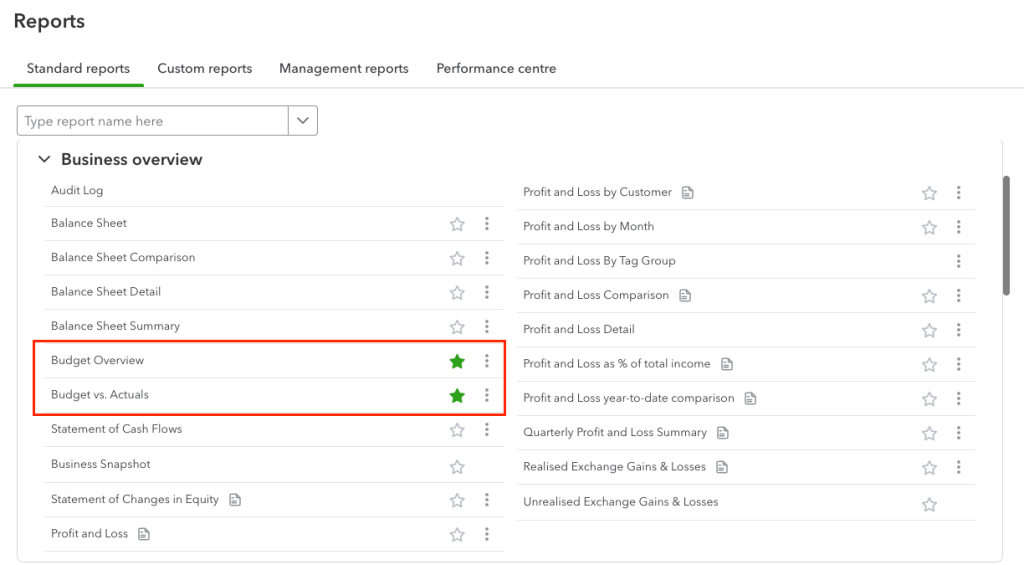Star Realised Exchange Gains & Losses
Screen dimensions: 1024x565
pos(929,468)
